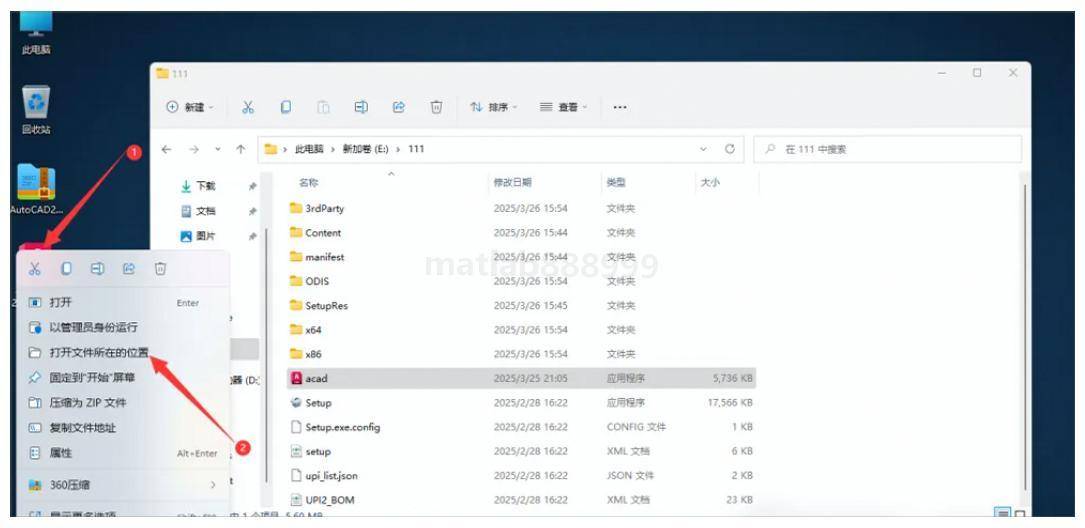Select the Setup.exe.config file
This screenshot has width=1085, height=528.
521,427
